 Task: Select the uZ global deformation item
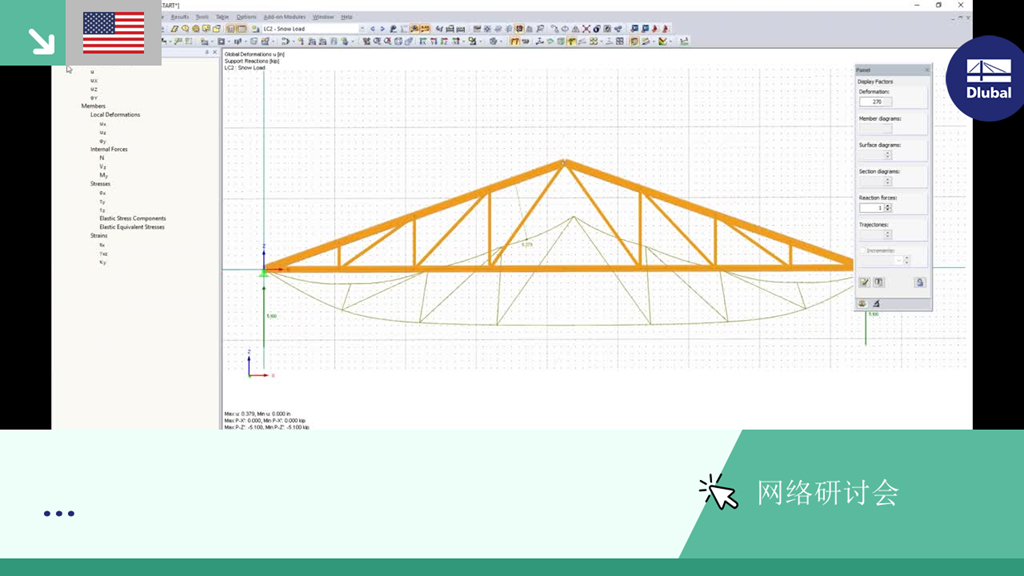click(94, 89)
